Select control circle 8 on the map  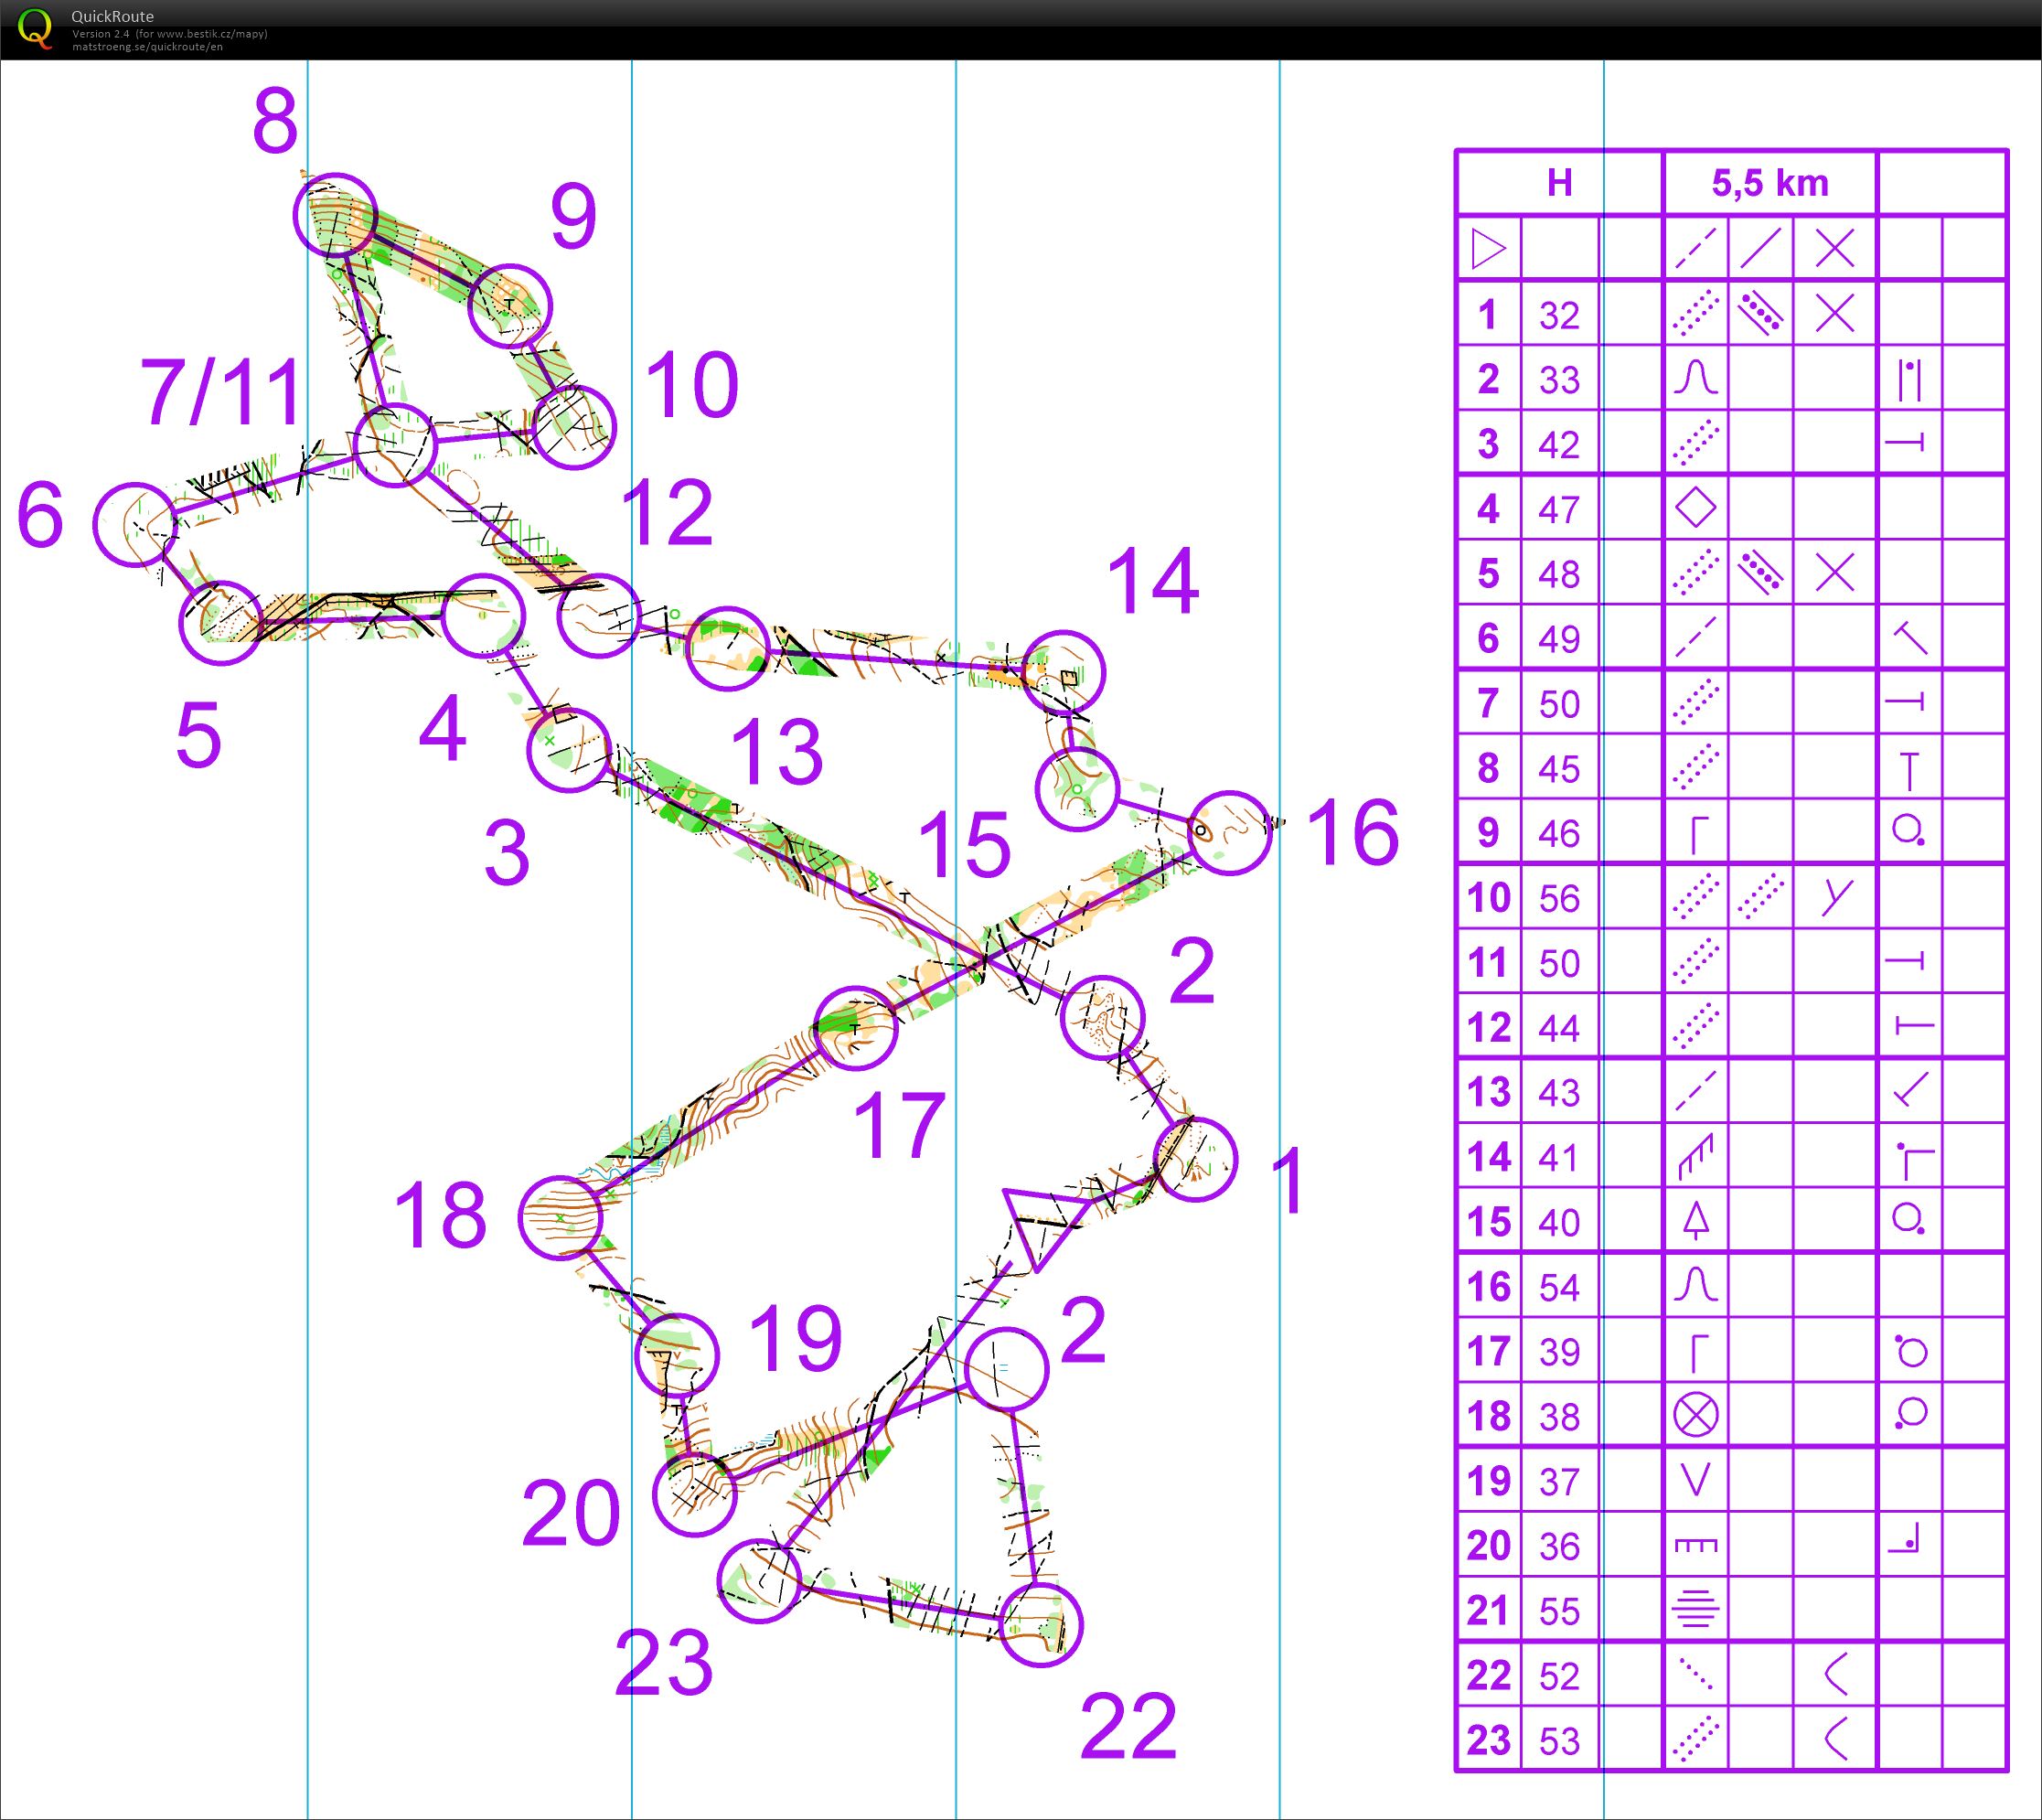pos(334,214)
